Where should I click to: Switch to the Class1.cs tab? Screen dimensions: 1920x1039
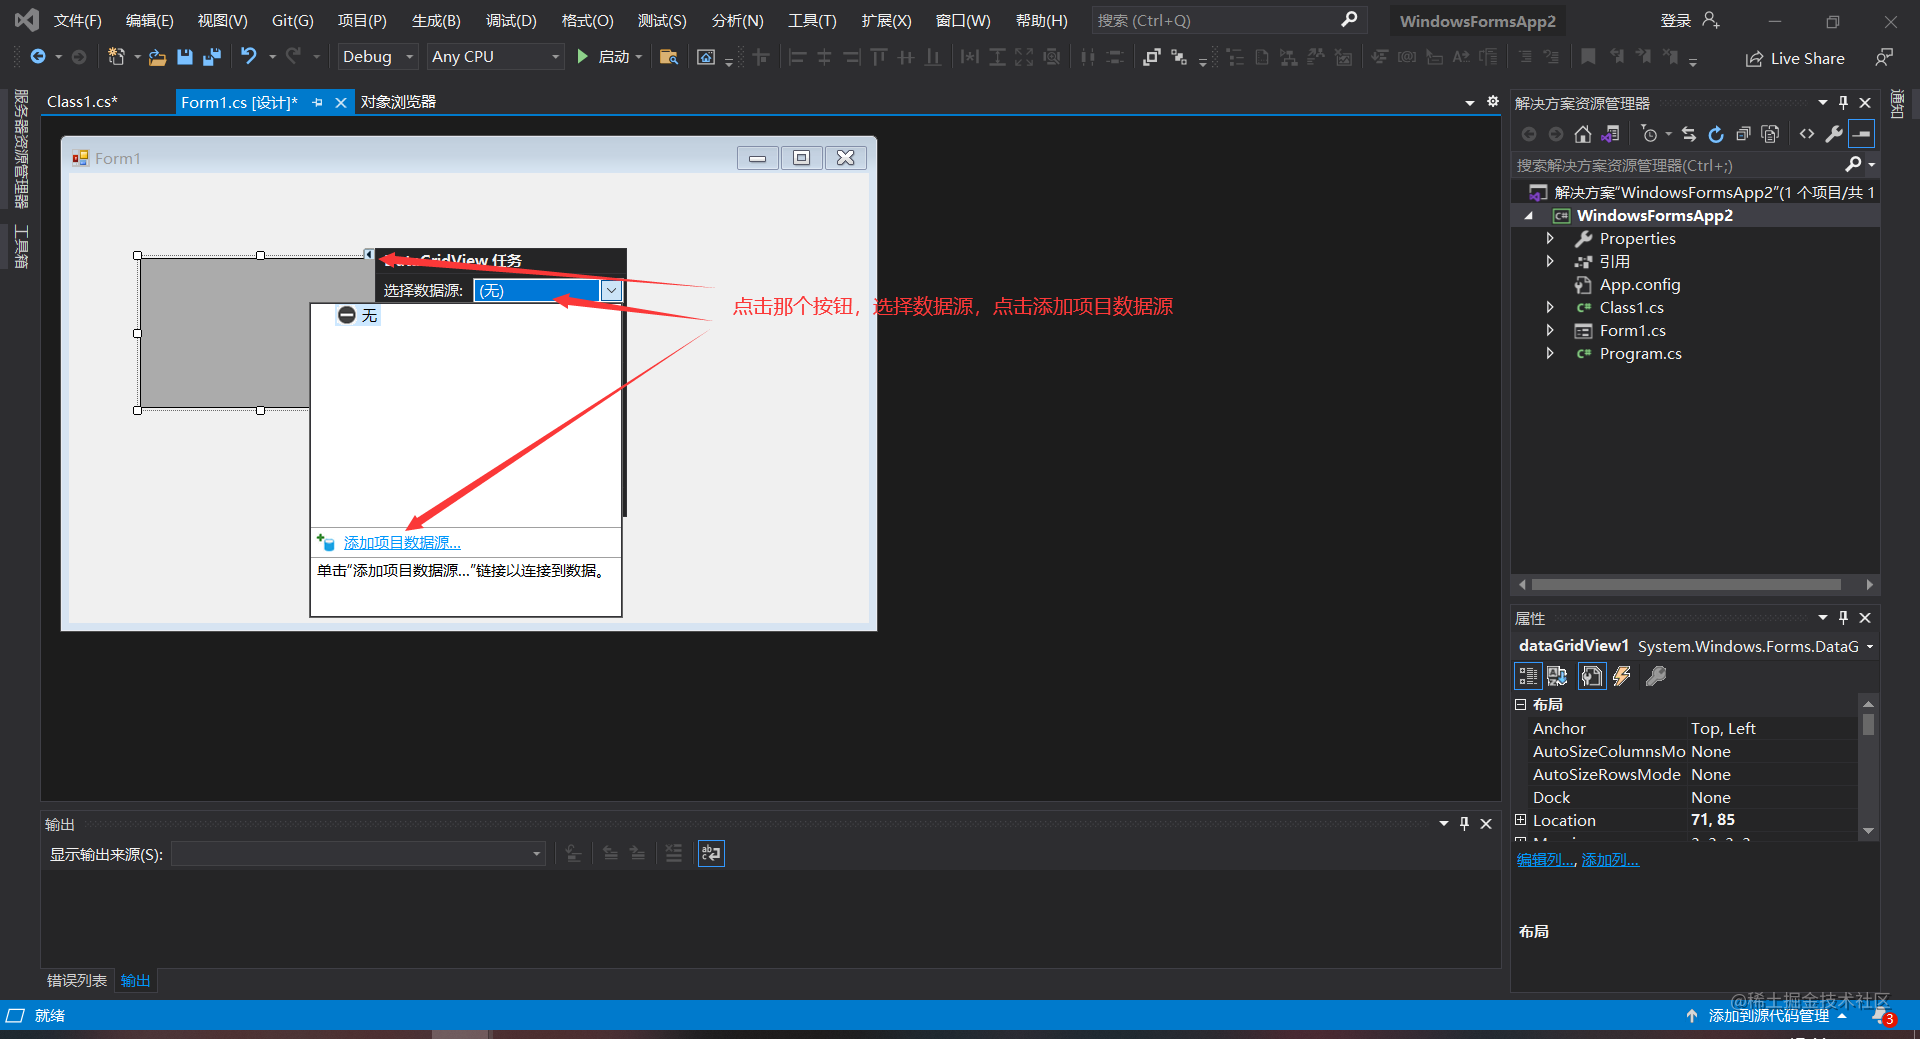(x=82, y=102)
